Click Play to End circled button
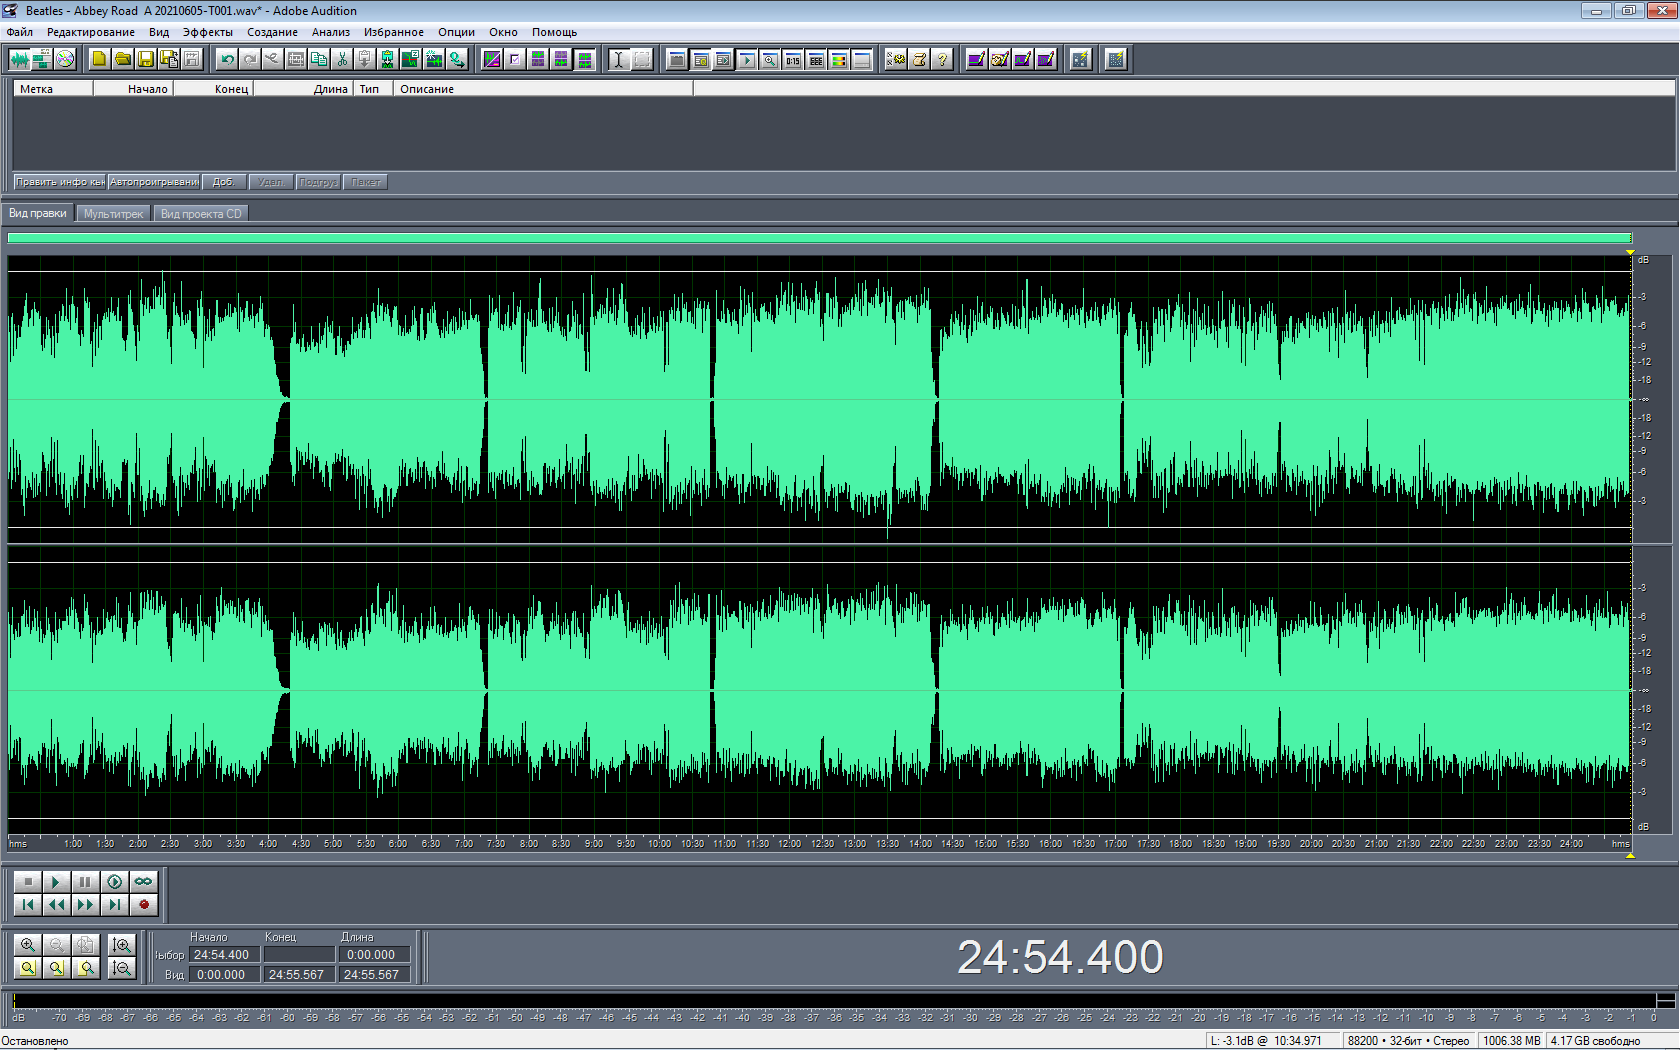Image resolution: width=1680 pixels, height=1050 pixels. point(115,882)
